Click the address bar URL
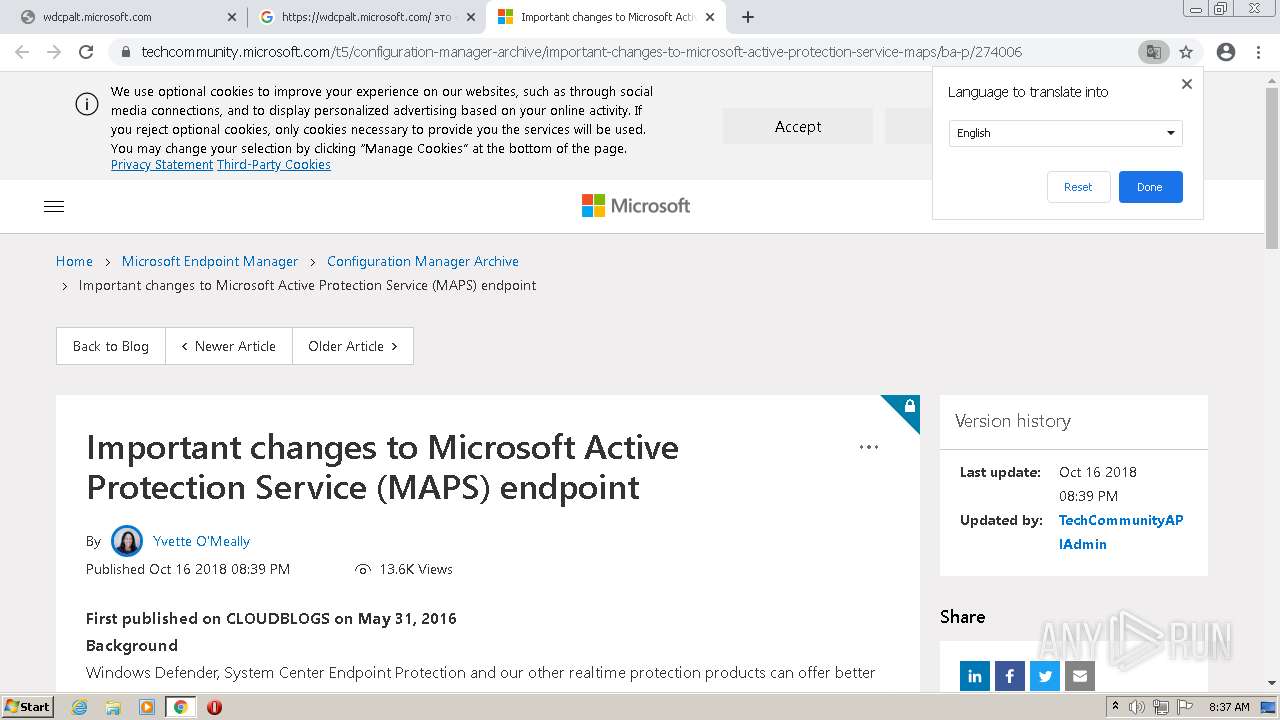This screenshot has height=720, width=1280. click(582, 52)
